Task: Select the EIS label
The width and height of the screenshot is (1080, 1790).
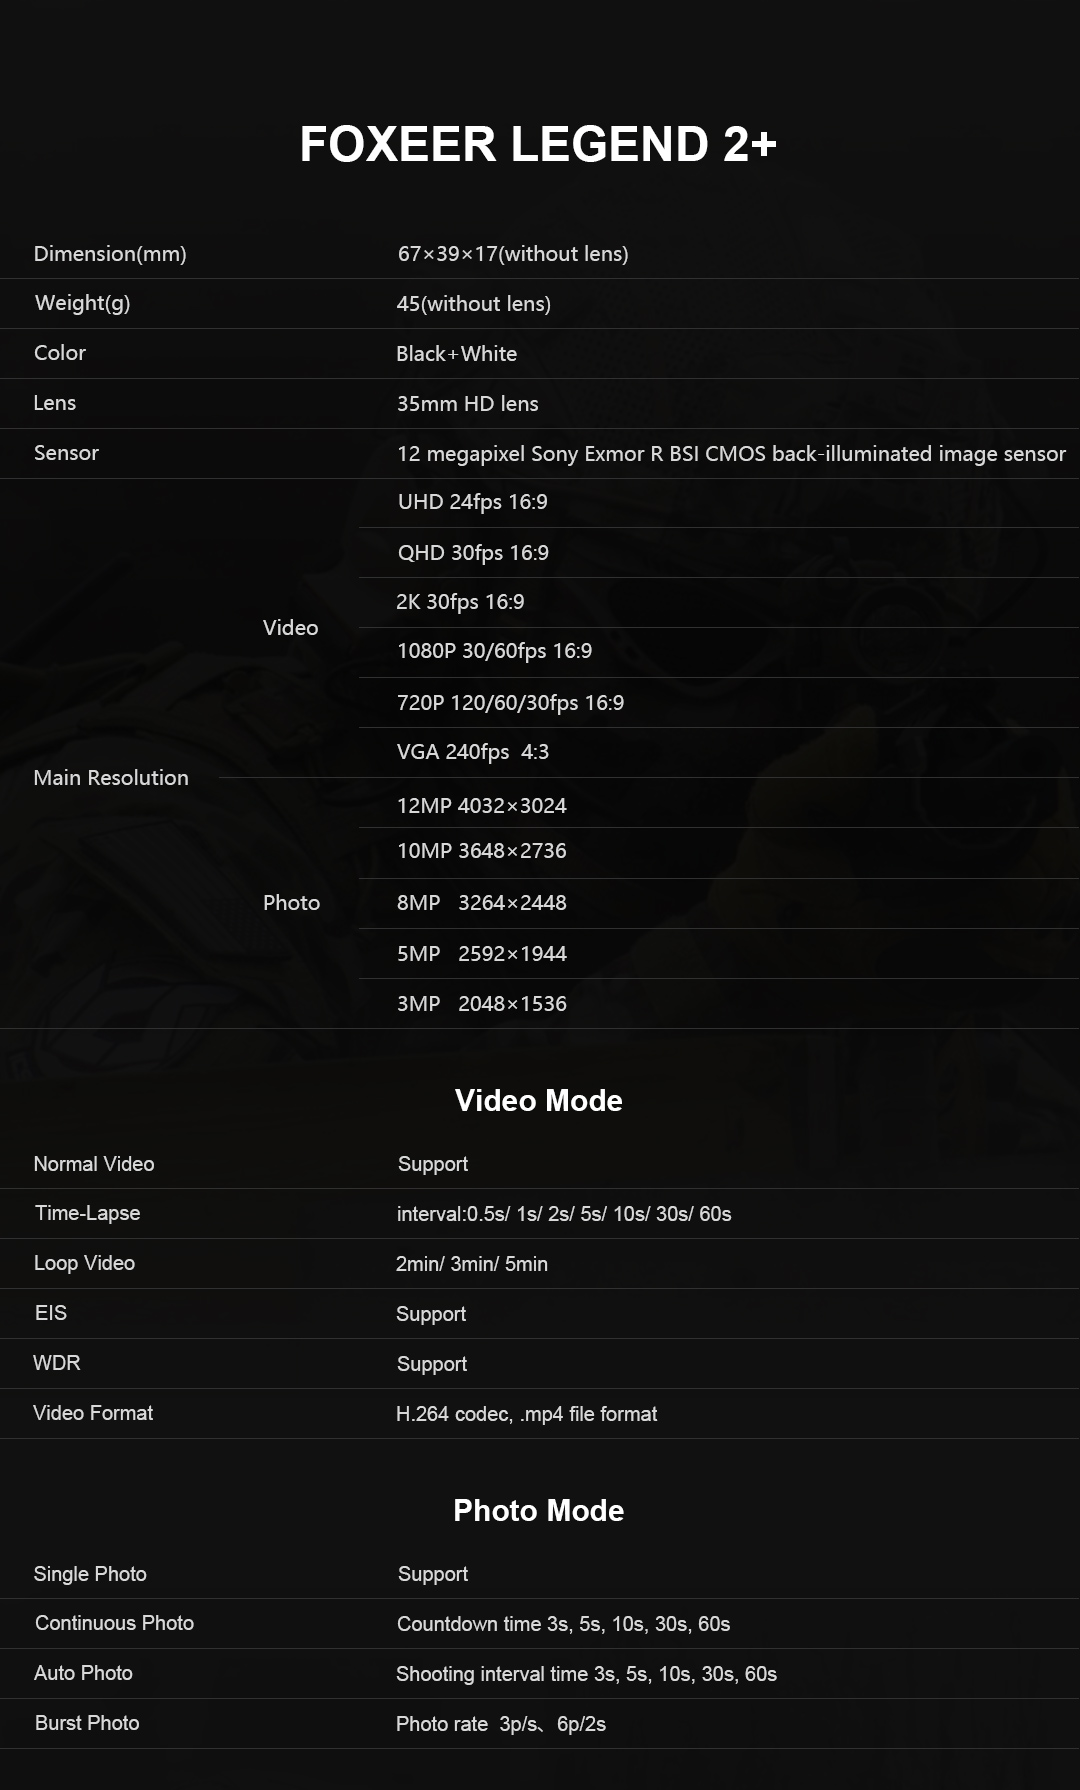Action: point(51,1313)
